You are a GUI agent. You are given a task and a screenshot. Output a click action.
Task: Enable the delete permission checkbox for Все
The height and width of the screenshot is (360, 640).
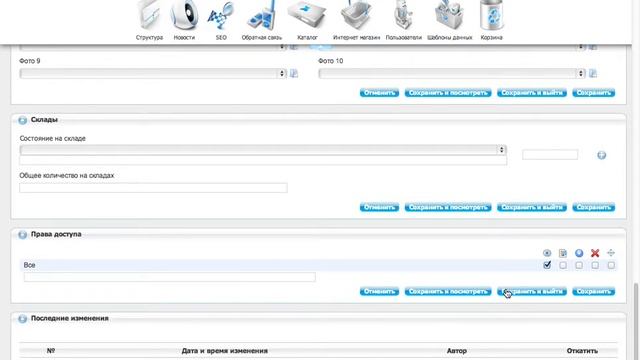(x=595, y=265)
